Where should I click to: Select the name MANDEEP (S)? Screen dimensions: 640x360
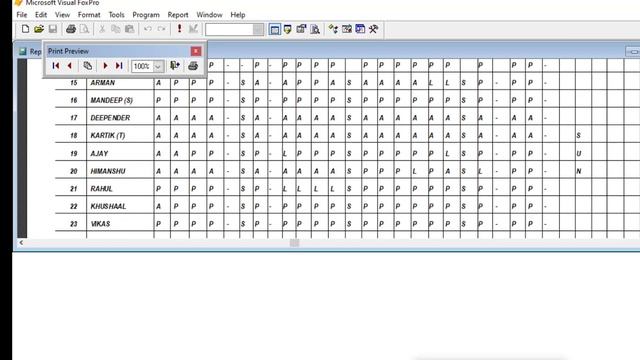click(x=111, y=100)
